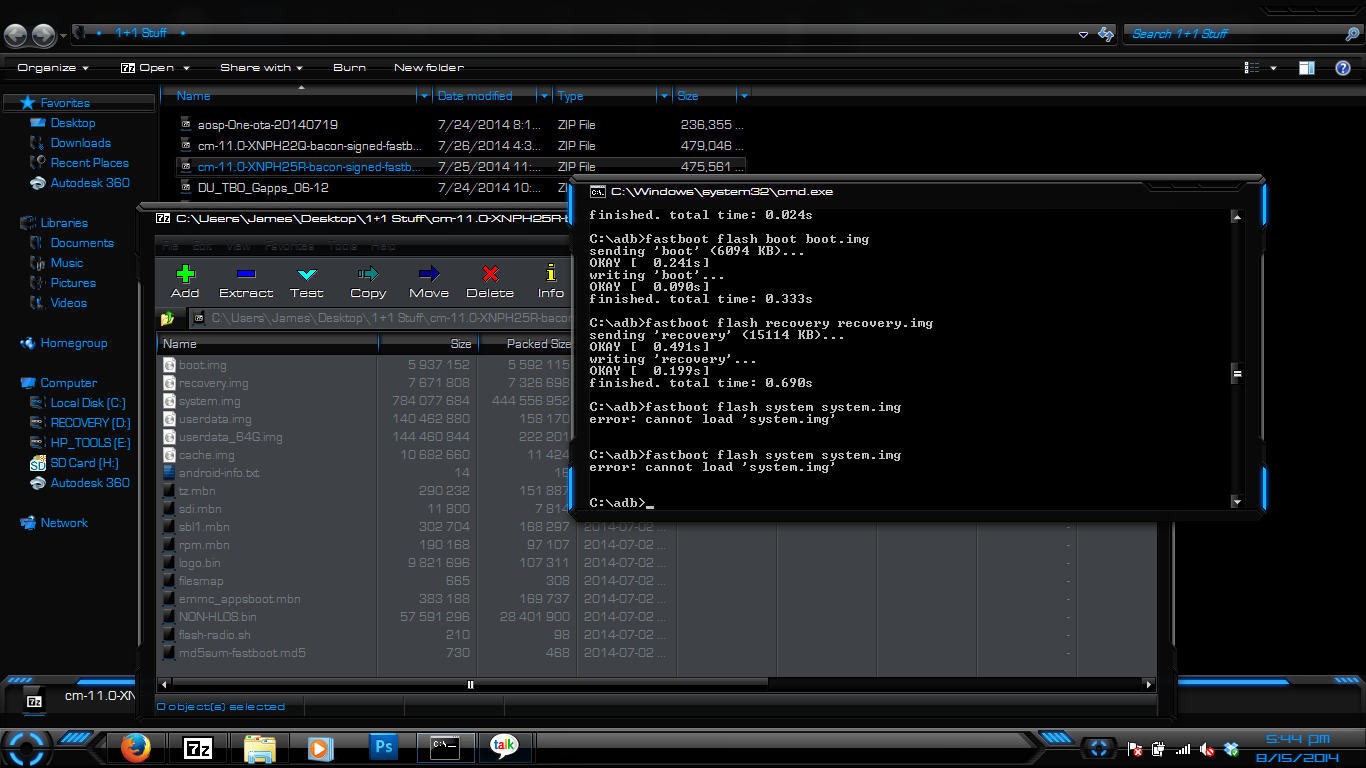
Task: Click the Info icon in 7-Zip toolbar
Action: click(551, 274)
